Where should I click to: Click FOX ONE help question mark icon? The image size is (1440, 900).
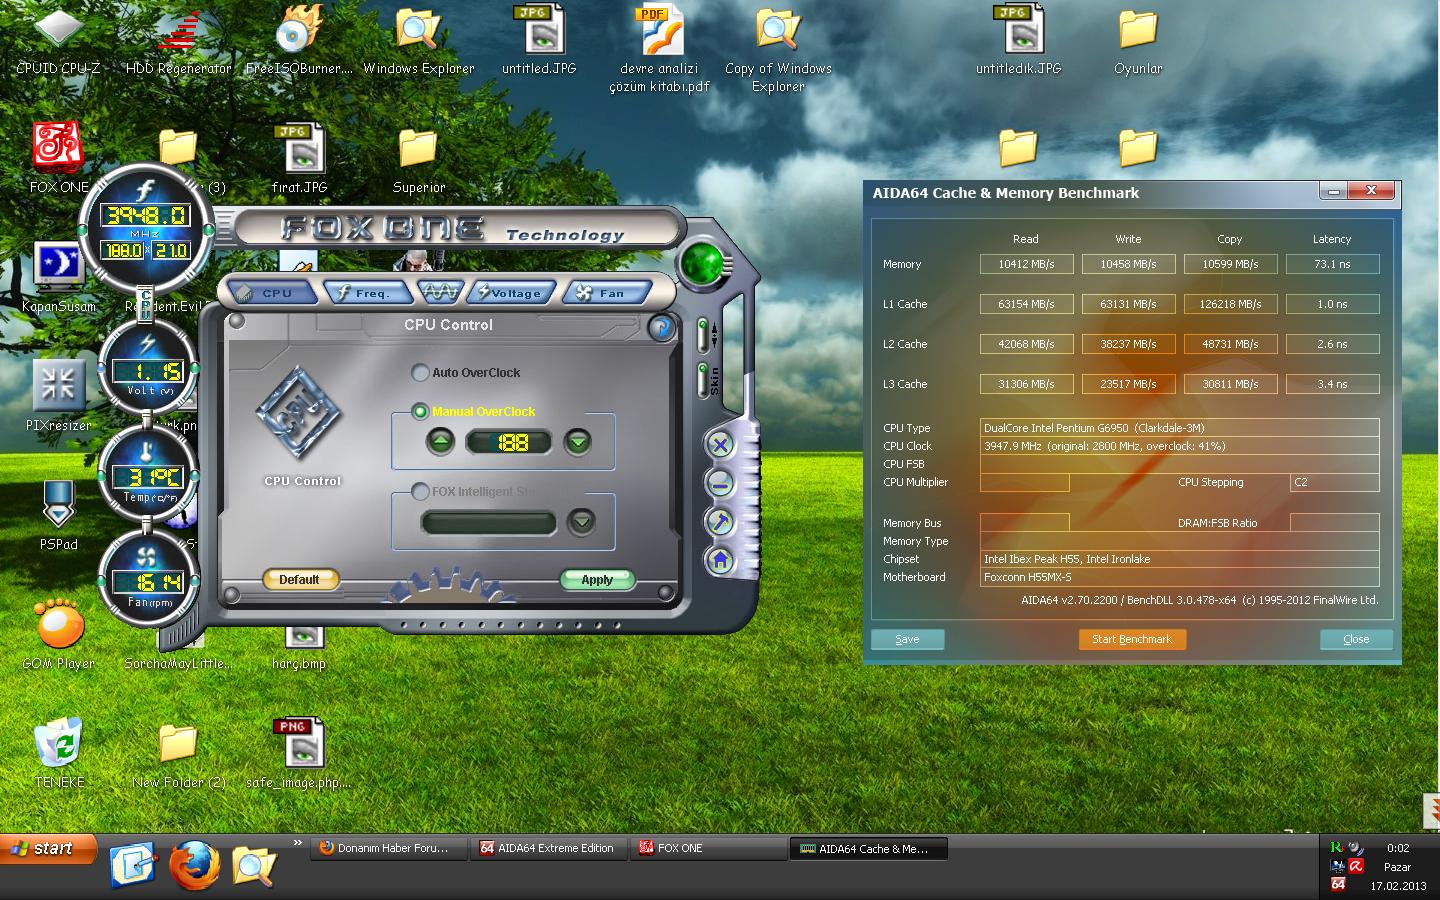pos(660,327)
